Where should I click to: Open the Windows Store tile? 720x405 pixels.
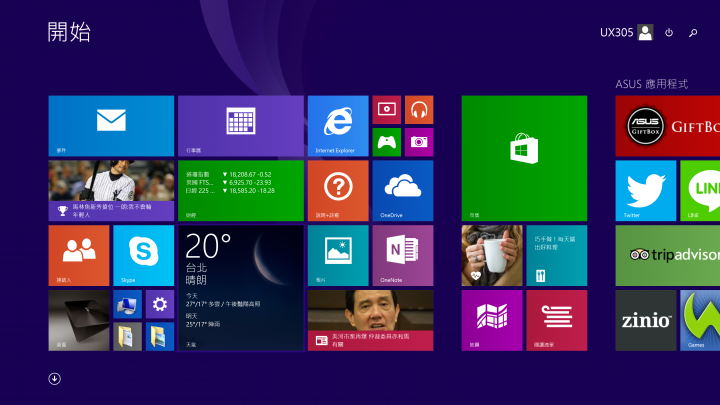coord(524,158)
